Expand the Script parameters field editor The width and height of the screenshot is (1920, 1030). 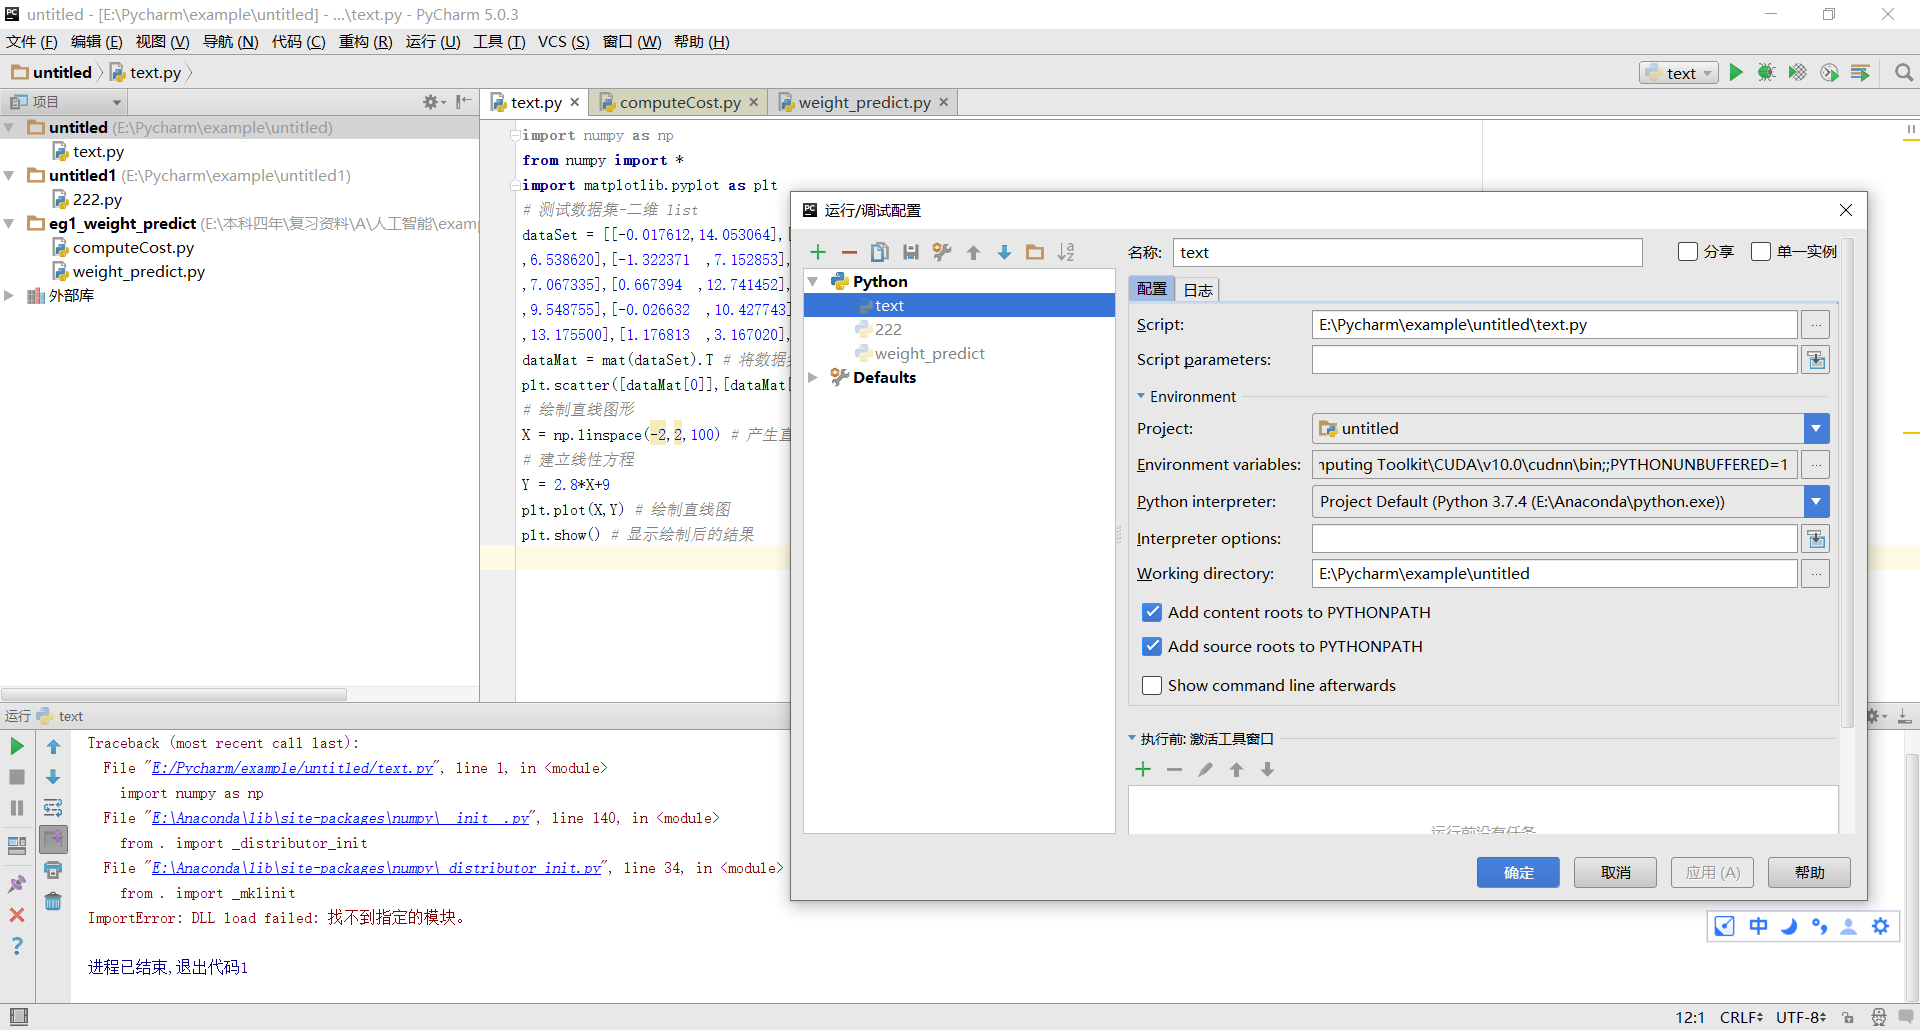tap(1816, 360)
